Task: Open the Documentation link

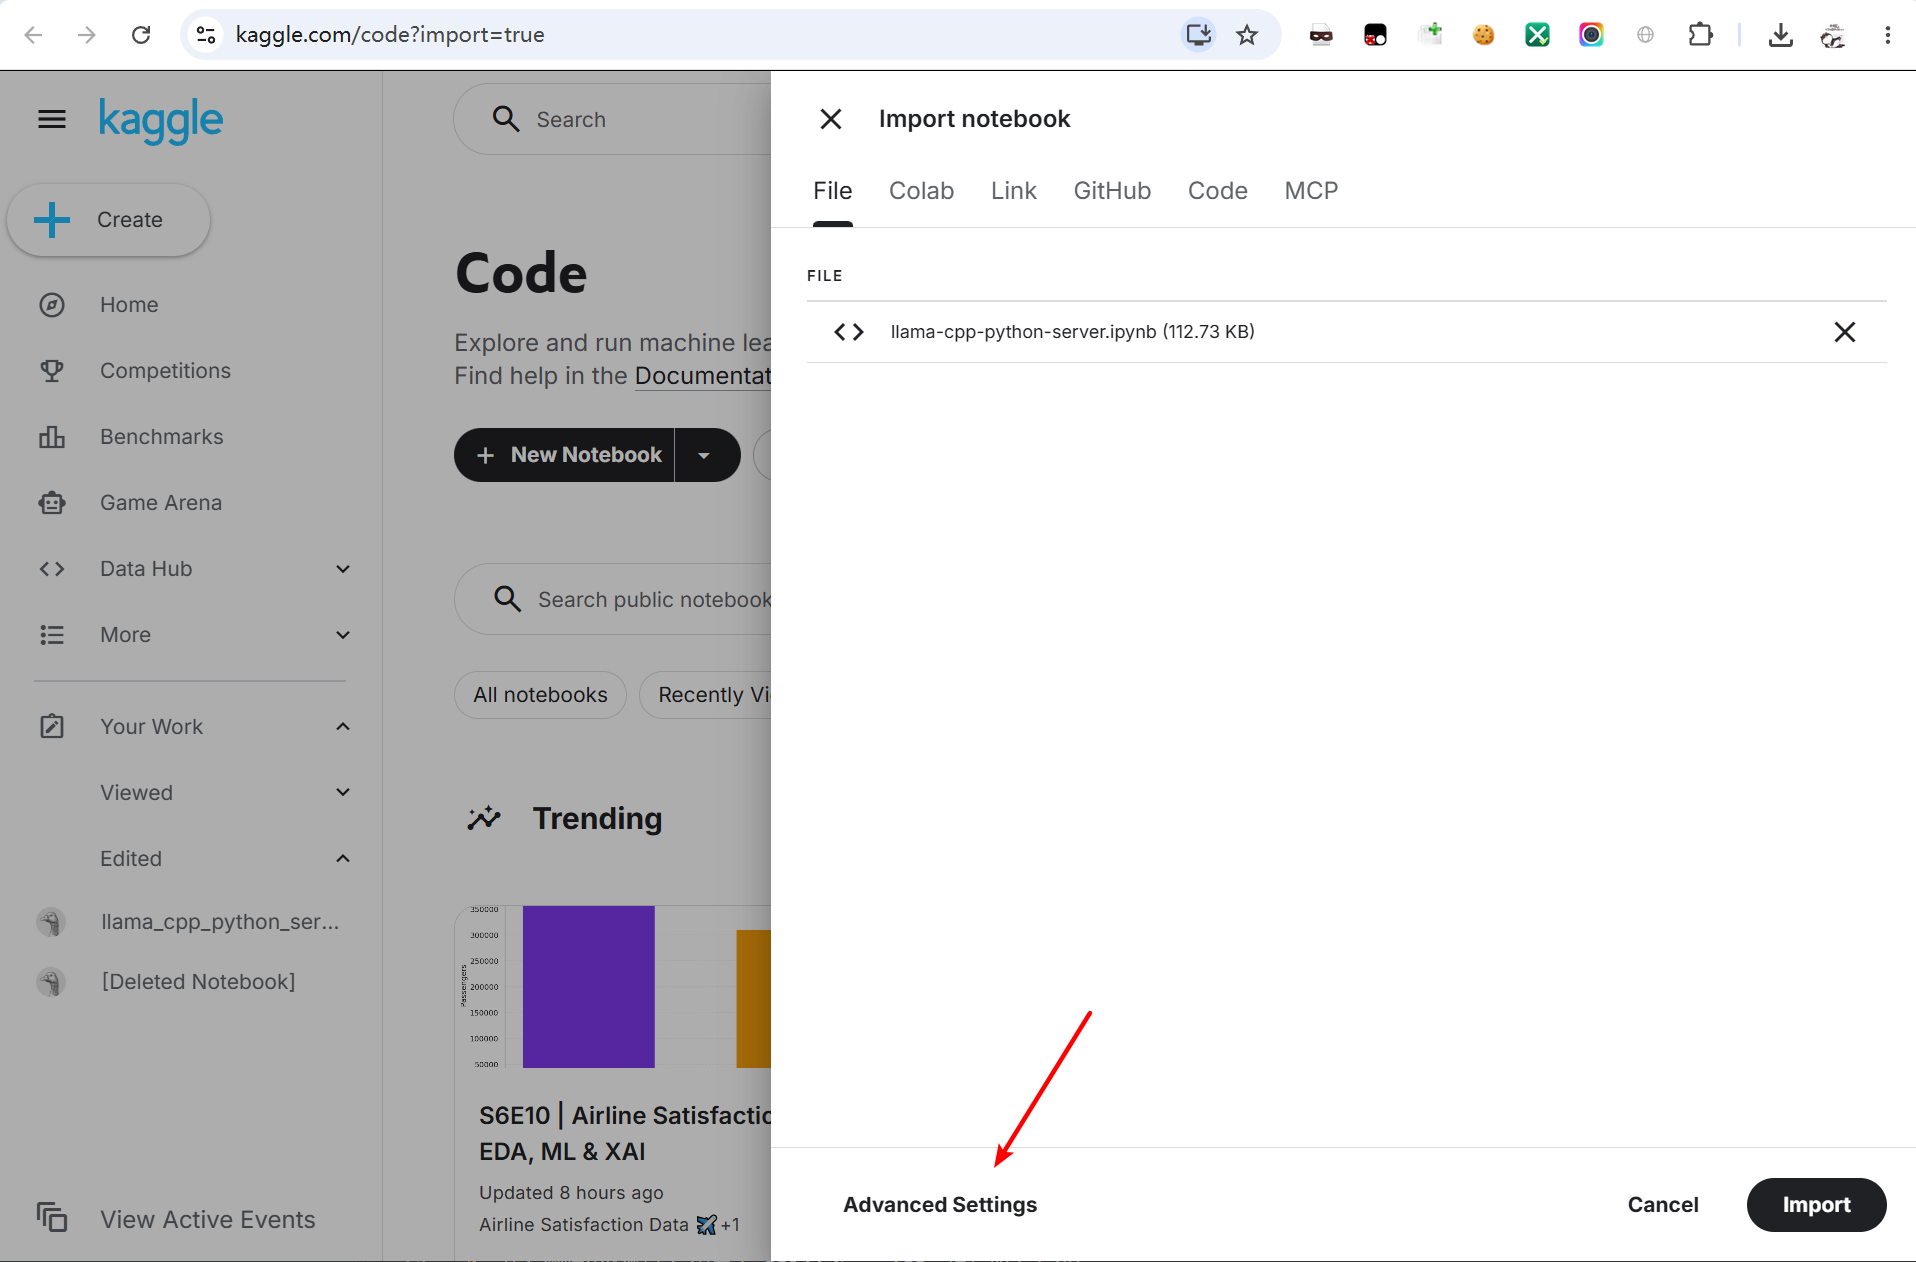Action: coord(702,376)
